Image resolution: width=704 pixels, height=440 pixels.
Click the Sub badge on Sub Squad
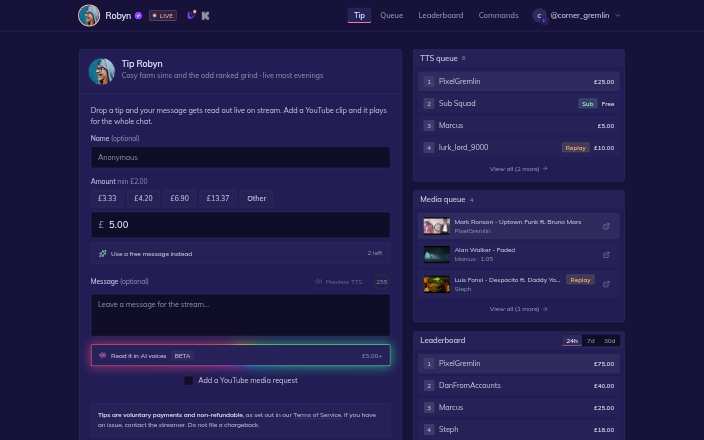587,104
